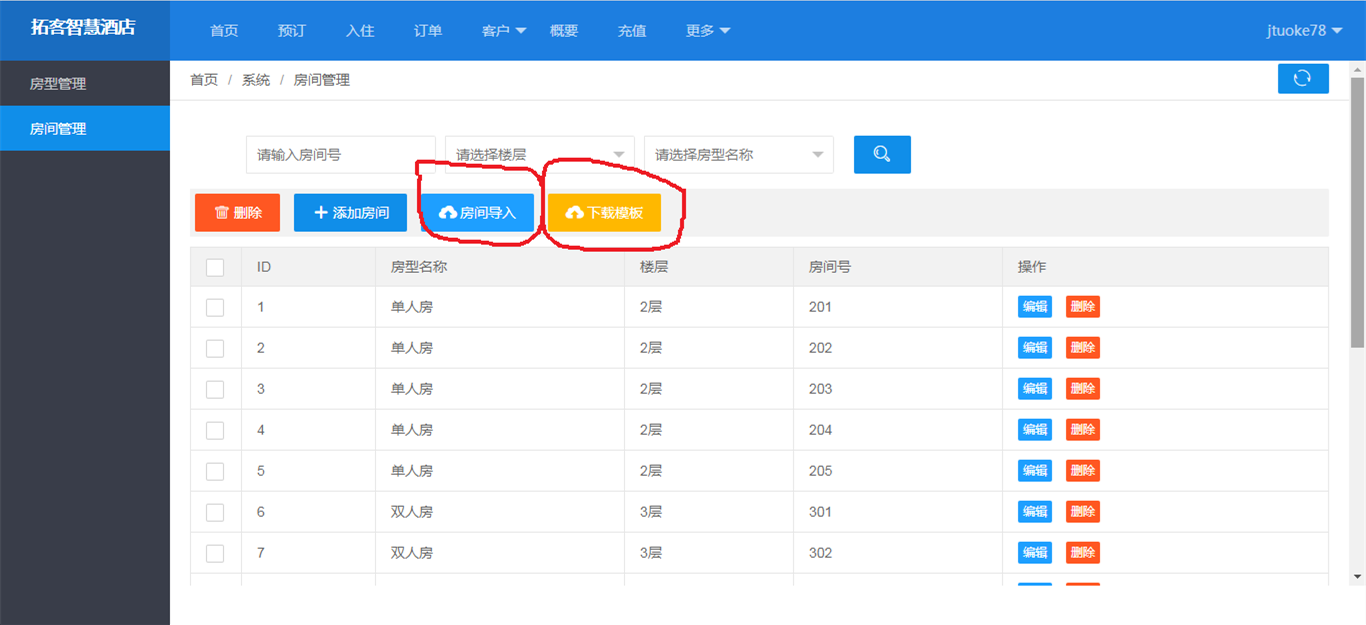The width and height of the screenshot is (1366, 625).
Task: Click the magnifier search button
Action: click(x=882, y=154)
